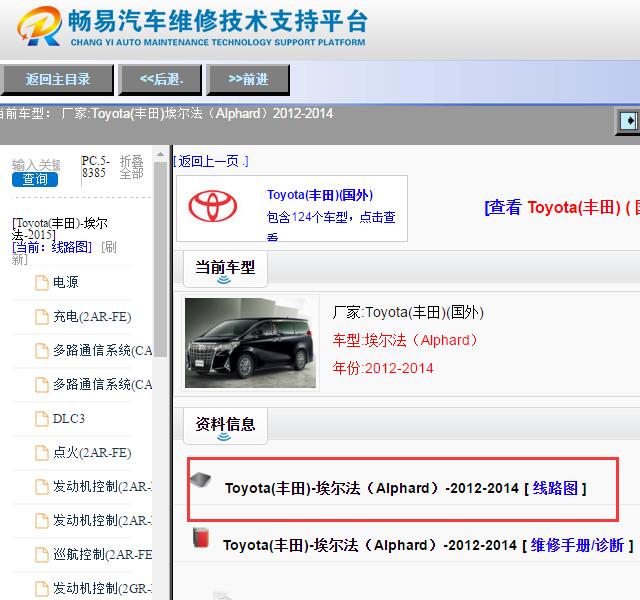The image size is (640, 600).
Task: Click the scrollbar up arrow in left panel
Action: coord(160,155)
